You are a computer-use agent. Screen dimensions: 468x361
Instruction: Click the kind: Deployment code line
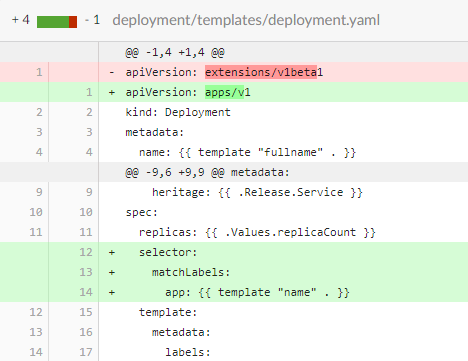coord(178,112)
